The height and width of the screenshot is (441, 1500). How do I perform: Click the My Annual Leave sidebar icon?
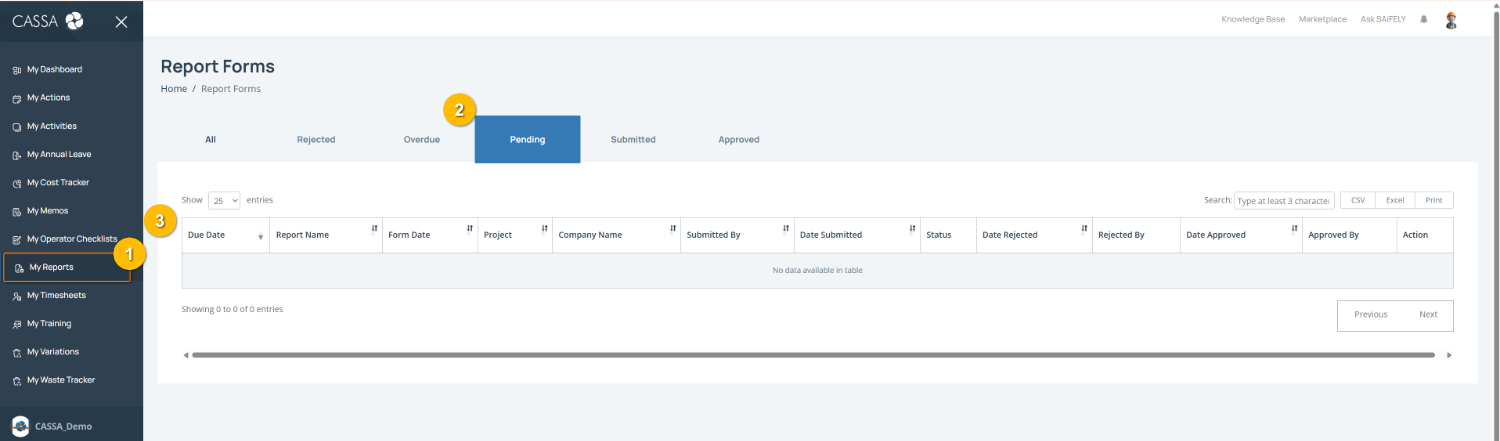(16, 155)
